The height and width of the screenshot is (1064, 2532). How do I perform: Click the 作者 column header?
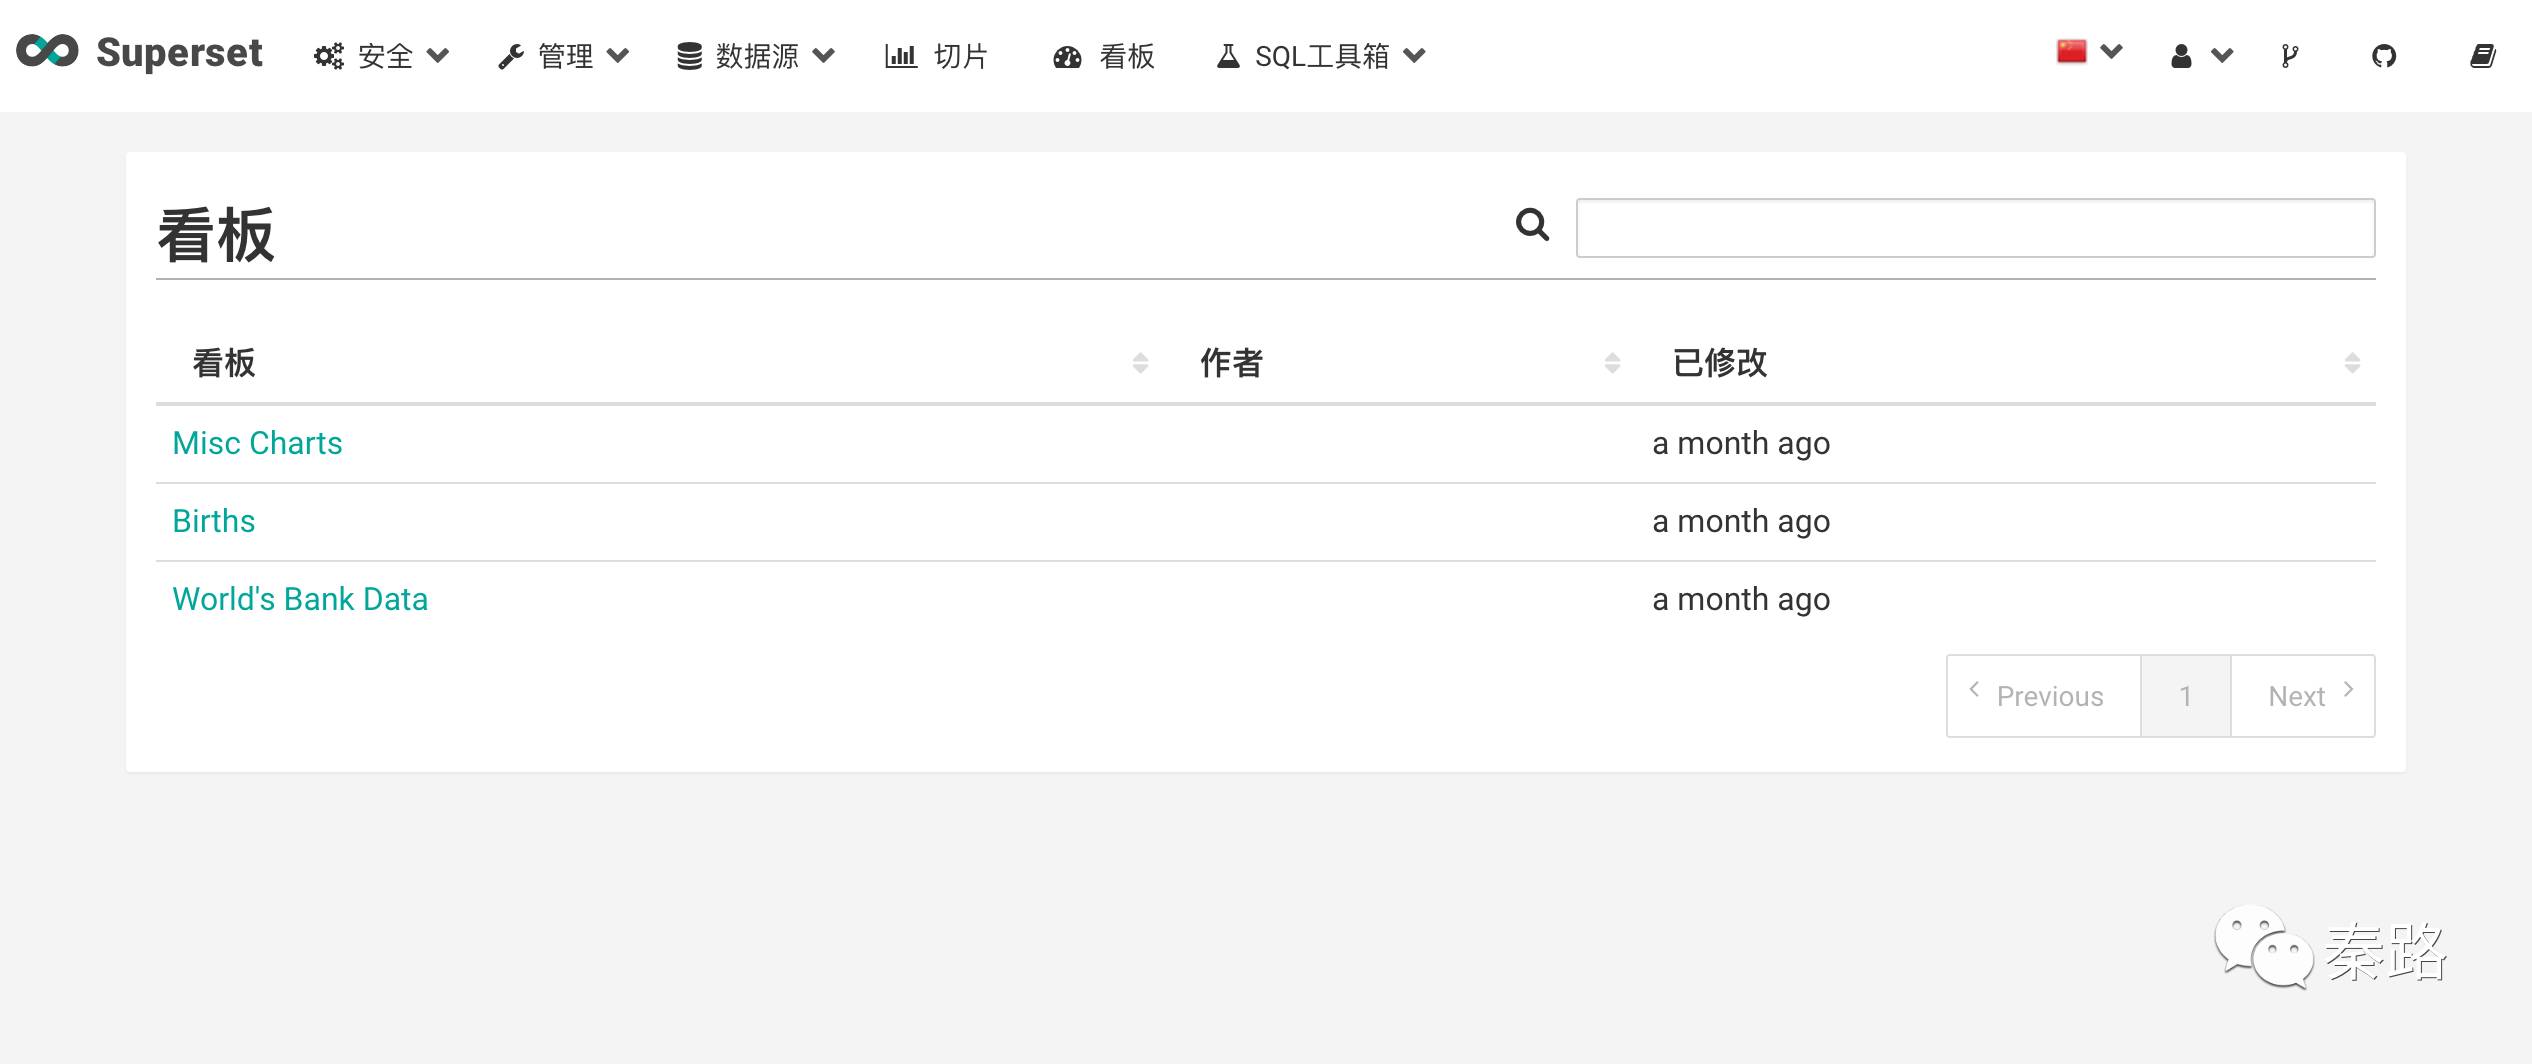pos(1232,363)
